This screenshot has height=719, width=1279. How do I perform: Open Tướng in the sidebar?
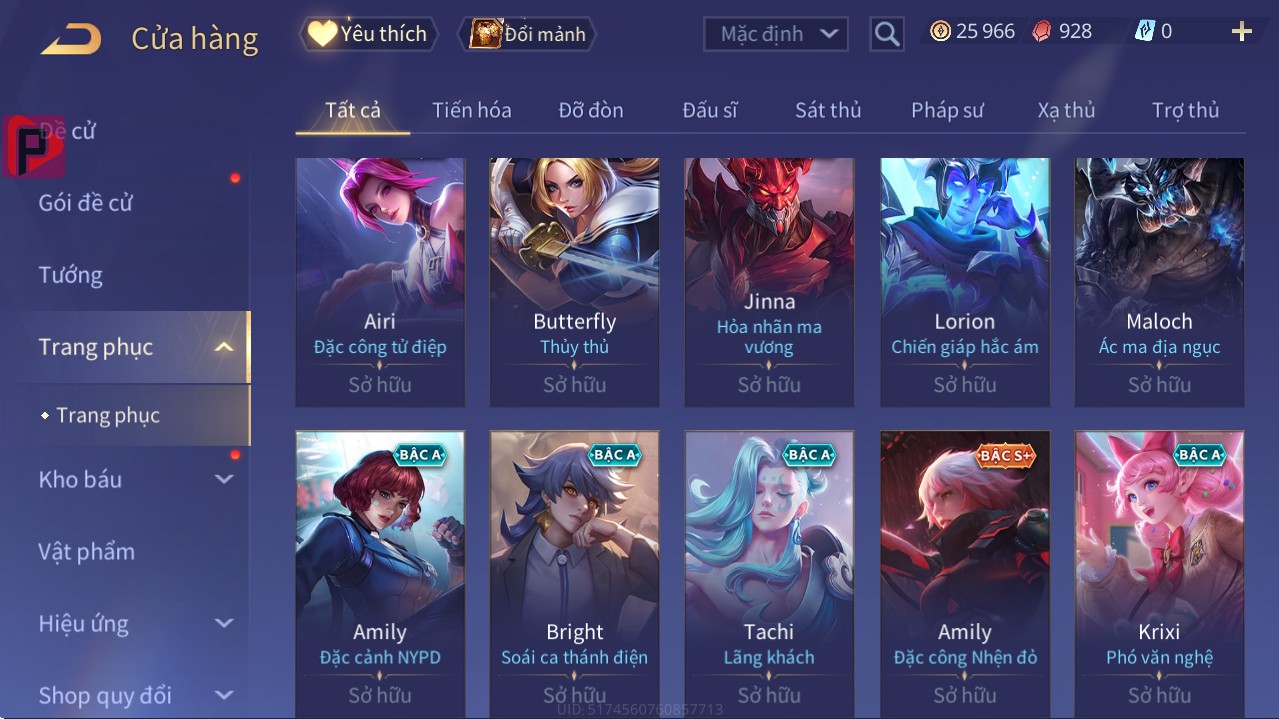point(70,275)
